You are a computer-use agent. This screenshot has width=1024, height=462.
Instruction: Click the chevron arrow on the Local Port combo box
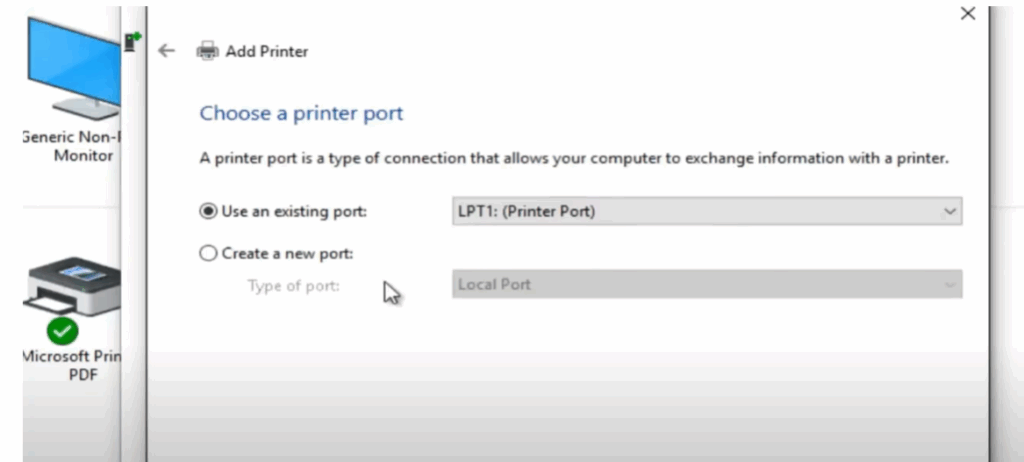tap(949, 284)
